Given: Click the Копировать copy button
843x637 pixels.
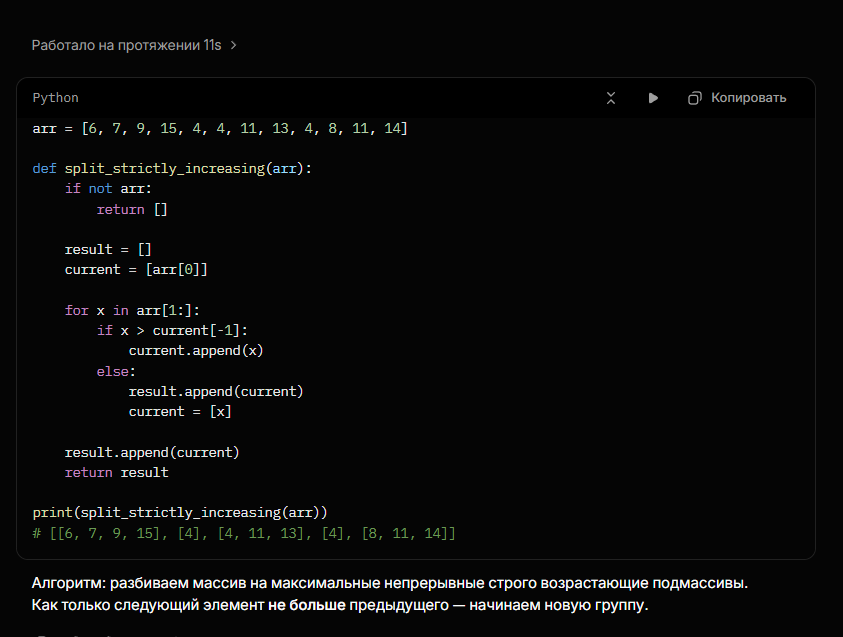Looking at the screenshot, I should [737, 98].
